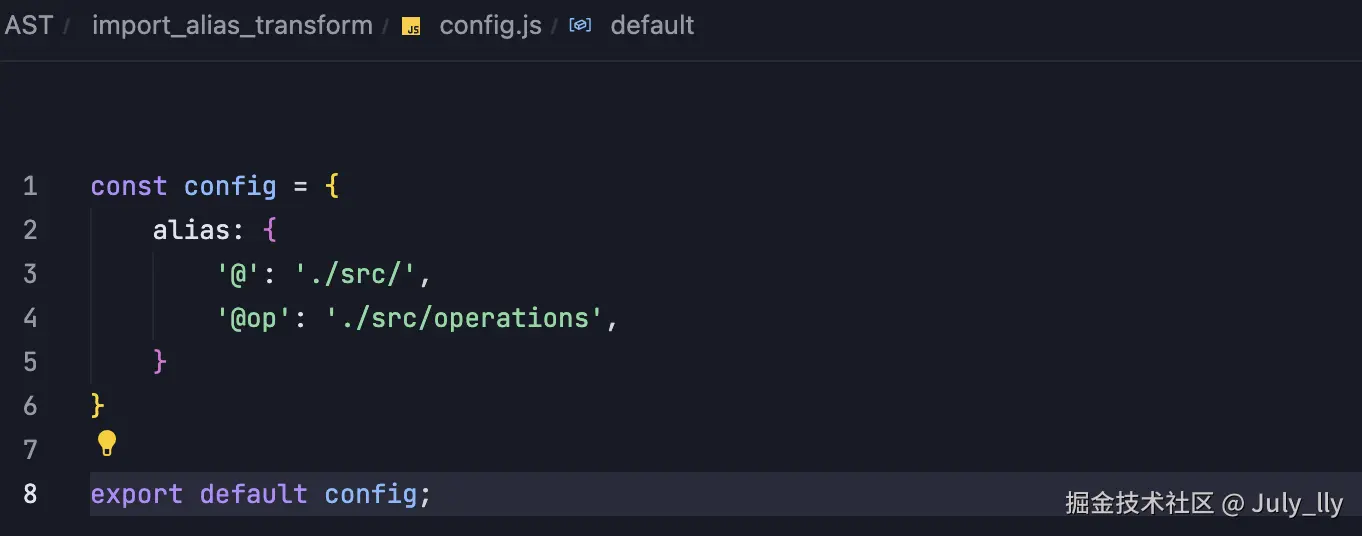Select line number 8 in gutter
The image size is (1362, 536).
[30, 494]
